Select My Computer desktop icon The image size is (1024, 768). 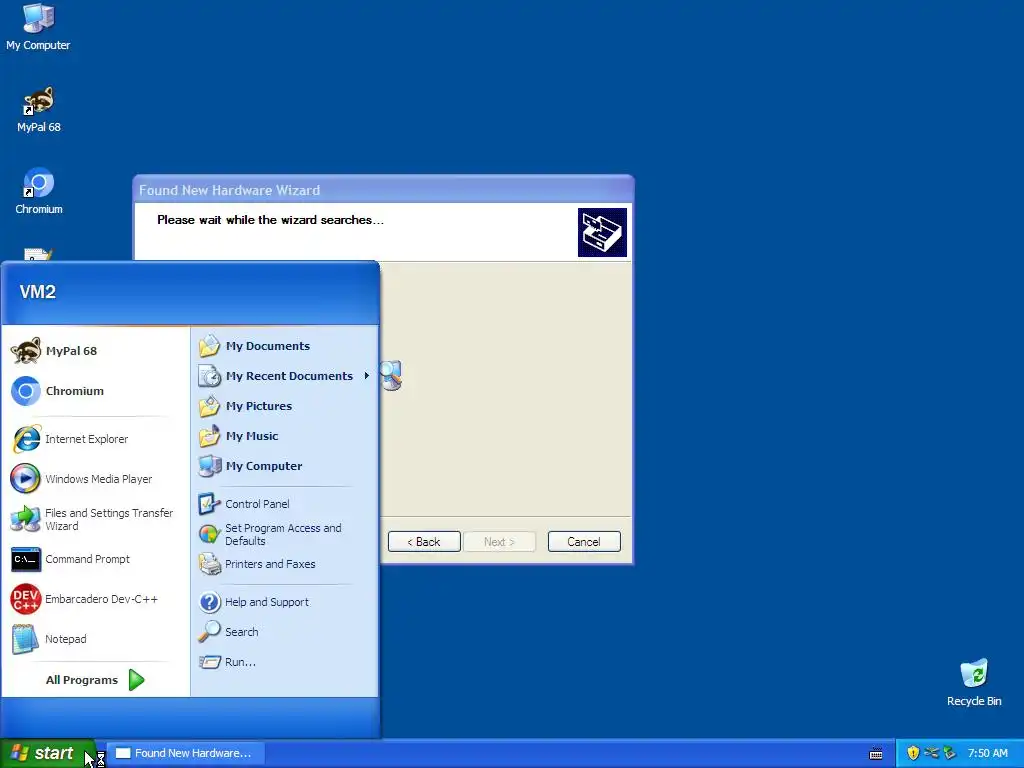click(x=38, y=27)
